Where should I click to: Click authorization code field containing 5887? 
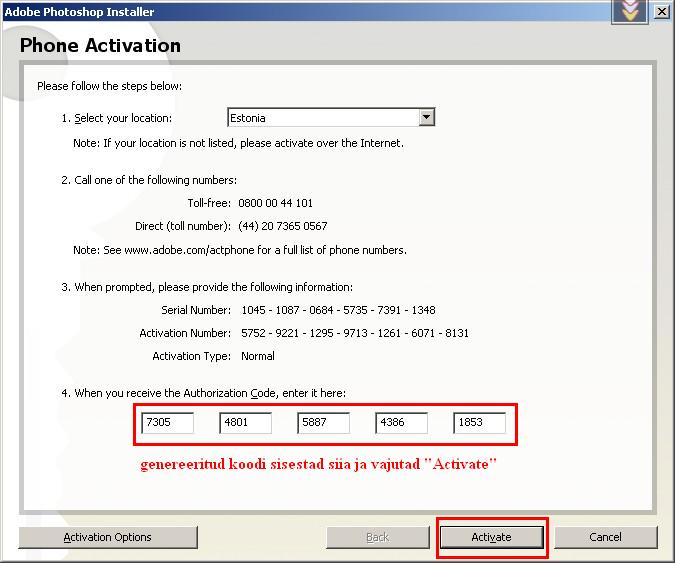pyautogui.click(x=323, y=423)
